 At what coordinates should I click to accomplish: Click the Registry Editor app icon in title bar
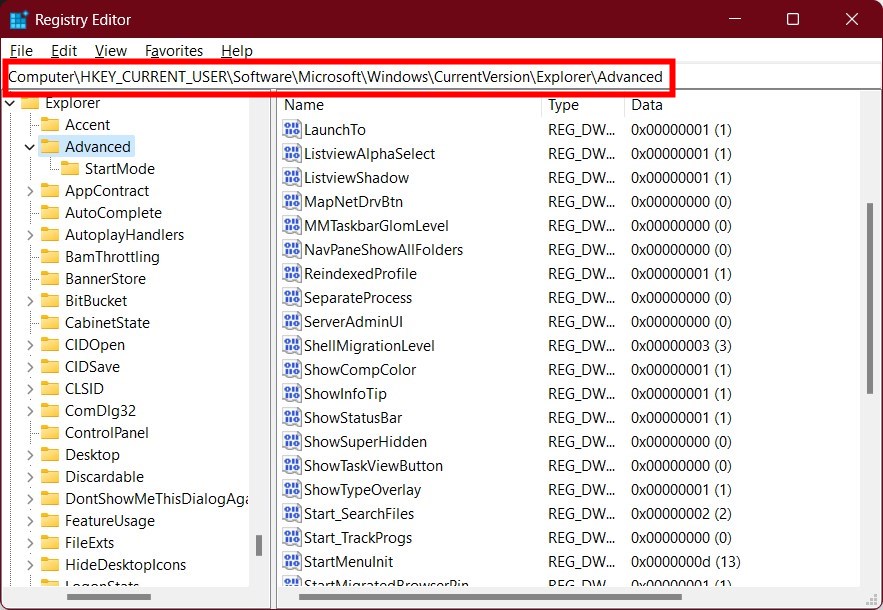(19, 20)
